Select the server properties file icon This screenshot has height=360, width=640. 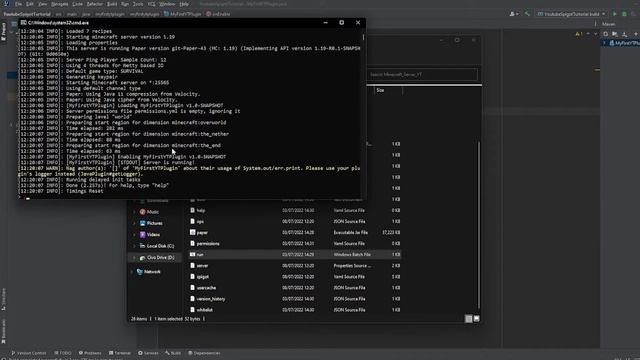click(192, 265)
